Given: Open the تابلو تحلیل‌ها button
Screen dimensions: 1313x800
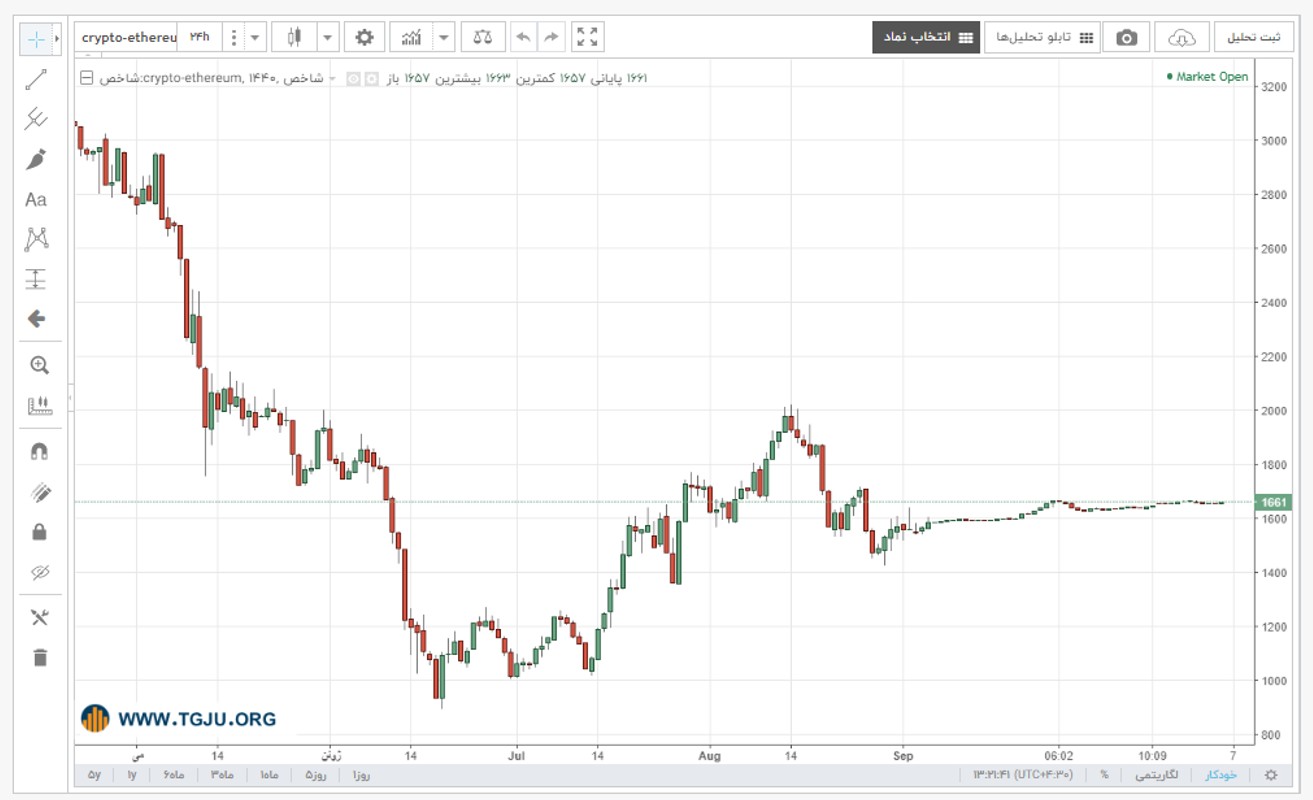Looking at the screenshot, I should 1042,38.
